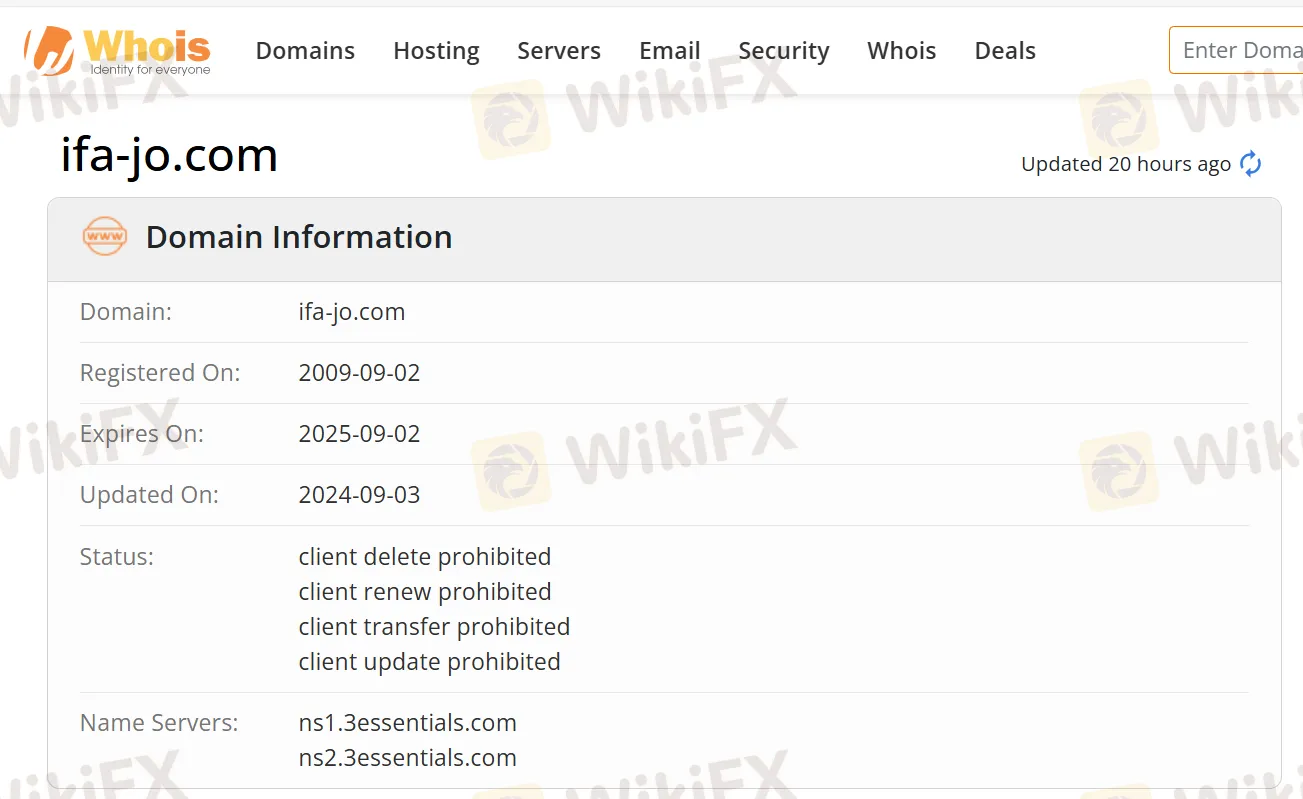Click the Updated 20 hours ago text
Viewport: 1303px width, 799px height.
pos(1126,164)
